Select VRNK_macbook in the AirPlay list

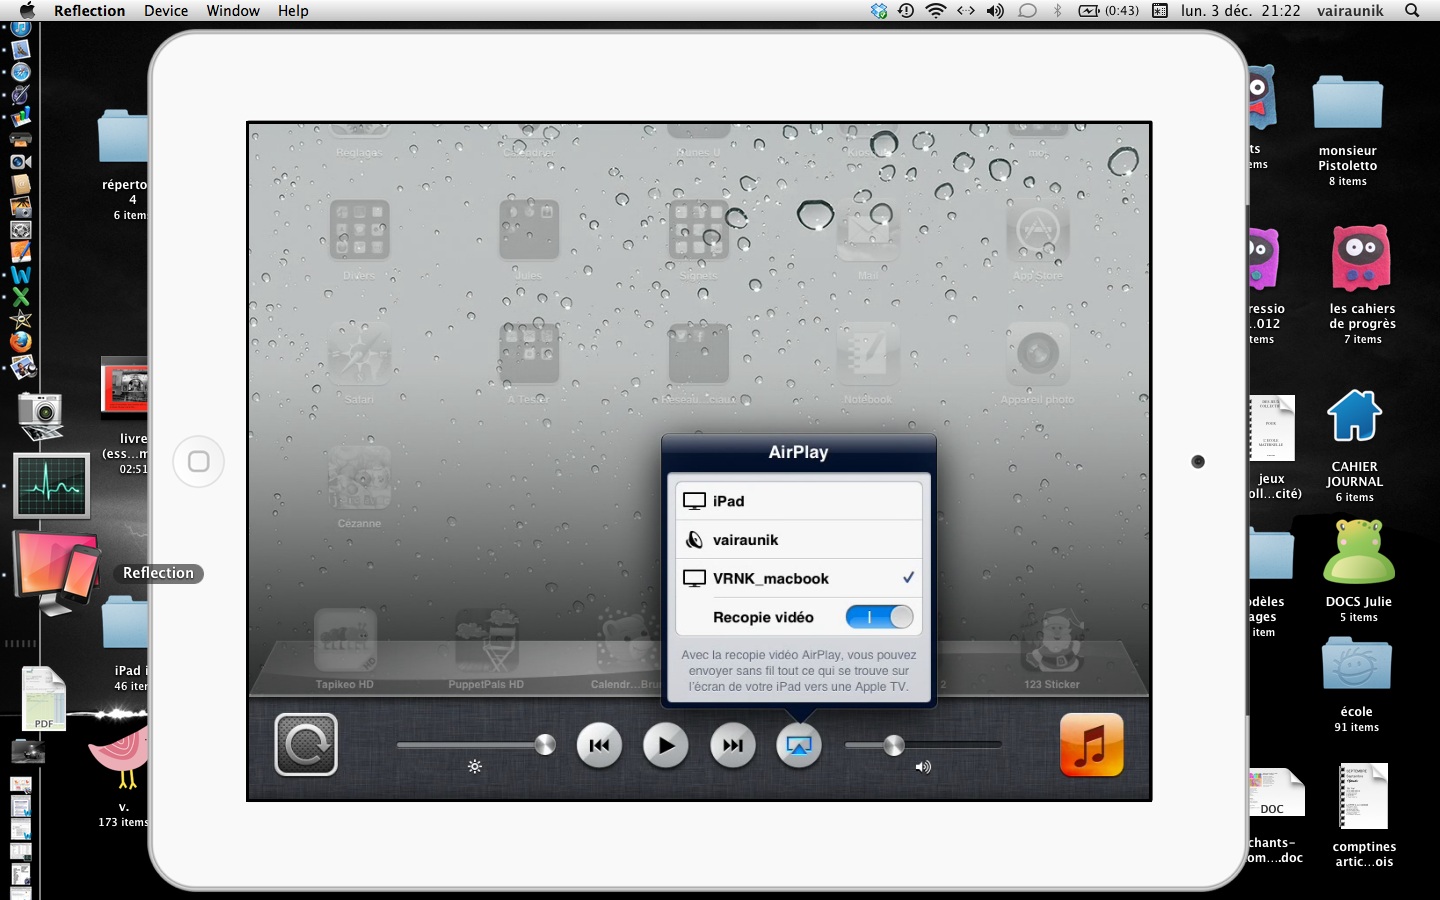click(x=799, y=578)
